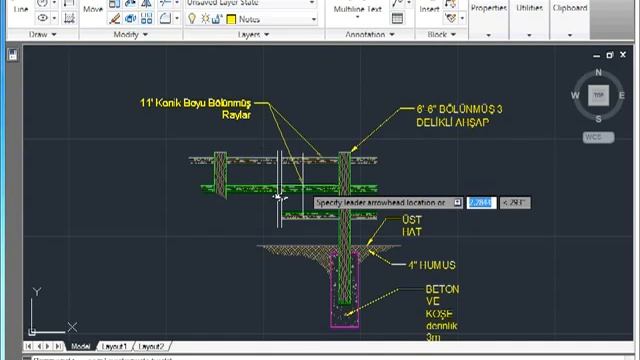
Task: Click N on the ViewCube compass
Action: click(598, 72)
